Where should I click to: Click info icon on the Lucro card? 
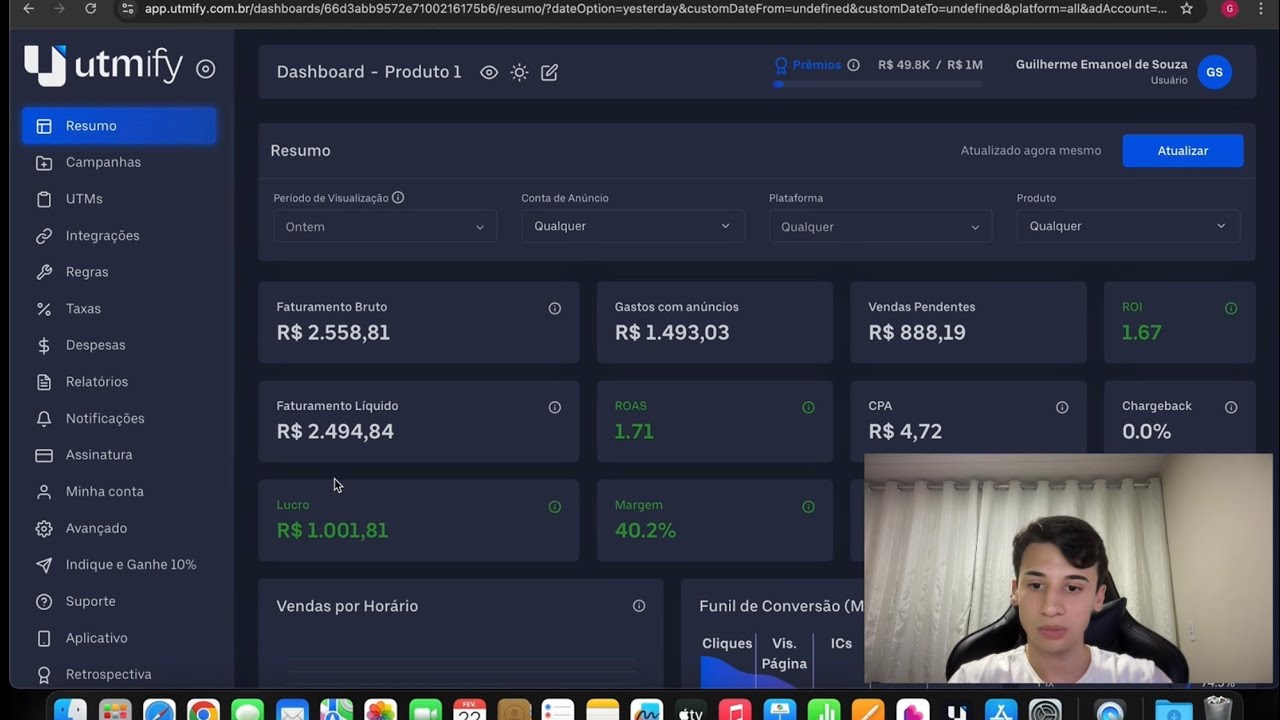click(x=555, y=507)
